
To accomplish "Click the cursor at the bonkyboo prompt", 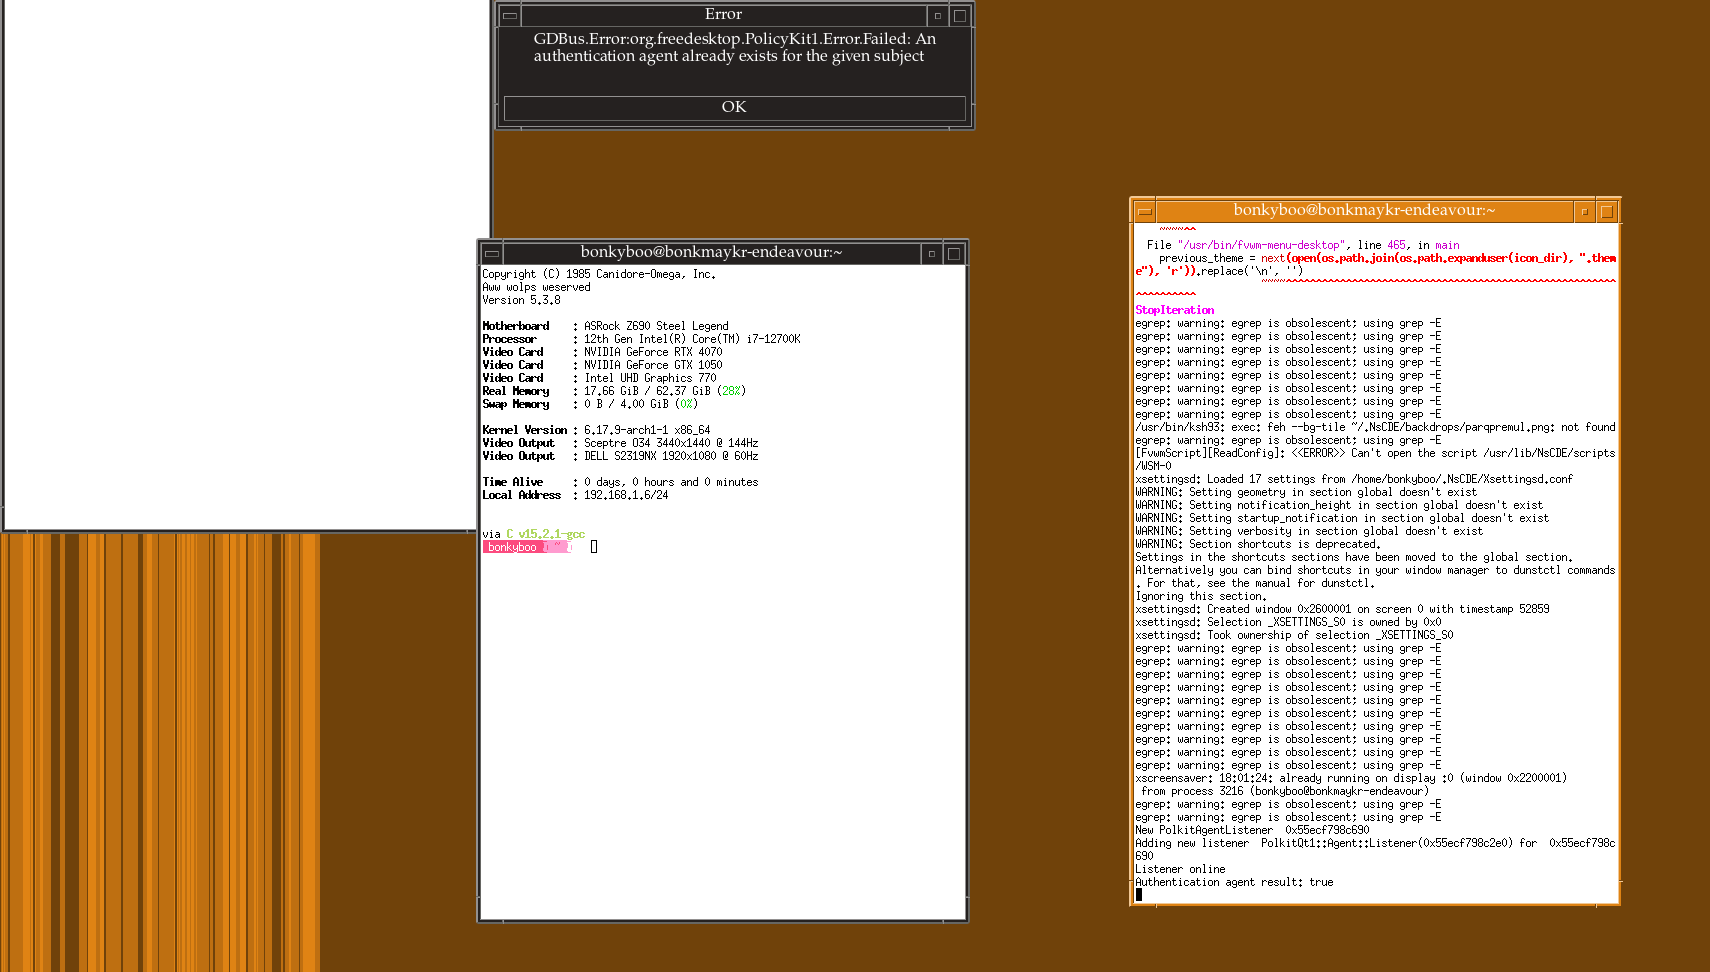I will [594, 547].
